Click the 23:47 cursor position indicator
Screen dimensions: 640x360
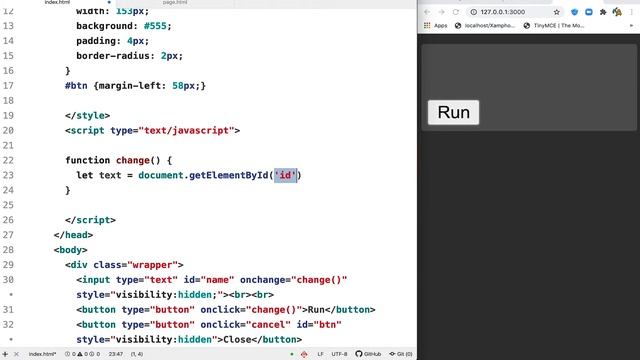point(116,354)
